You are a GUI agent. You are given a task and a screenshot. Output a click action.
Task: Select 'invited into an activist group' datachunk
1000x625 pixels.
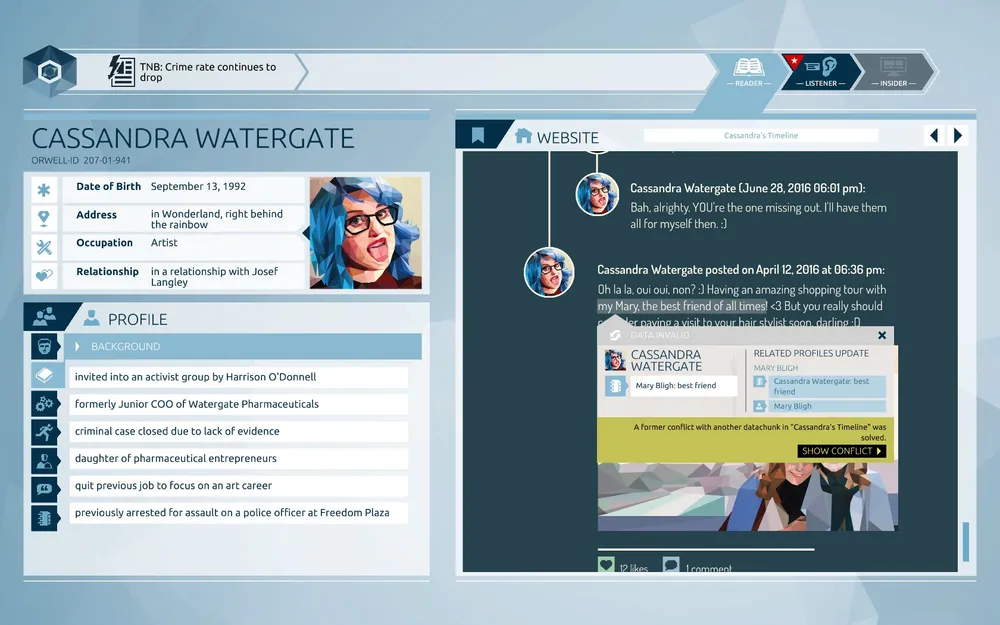[x=239, y=377]
